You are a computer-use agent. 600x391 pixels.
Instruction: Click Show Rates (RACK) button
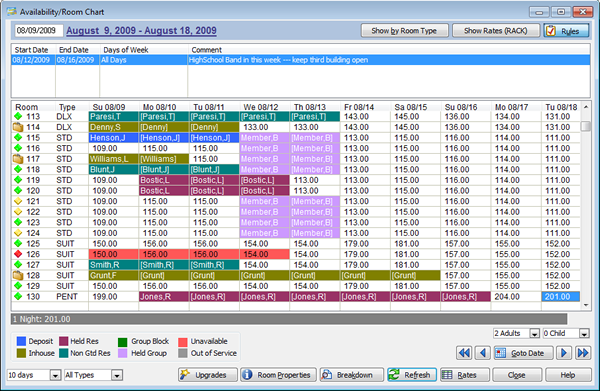[x=496, y=31]
